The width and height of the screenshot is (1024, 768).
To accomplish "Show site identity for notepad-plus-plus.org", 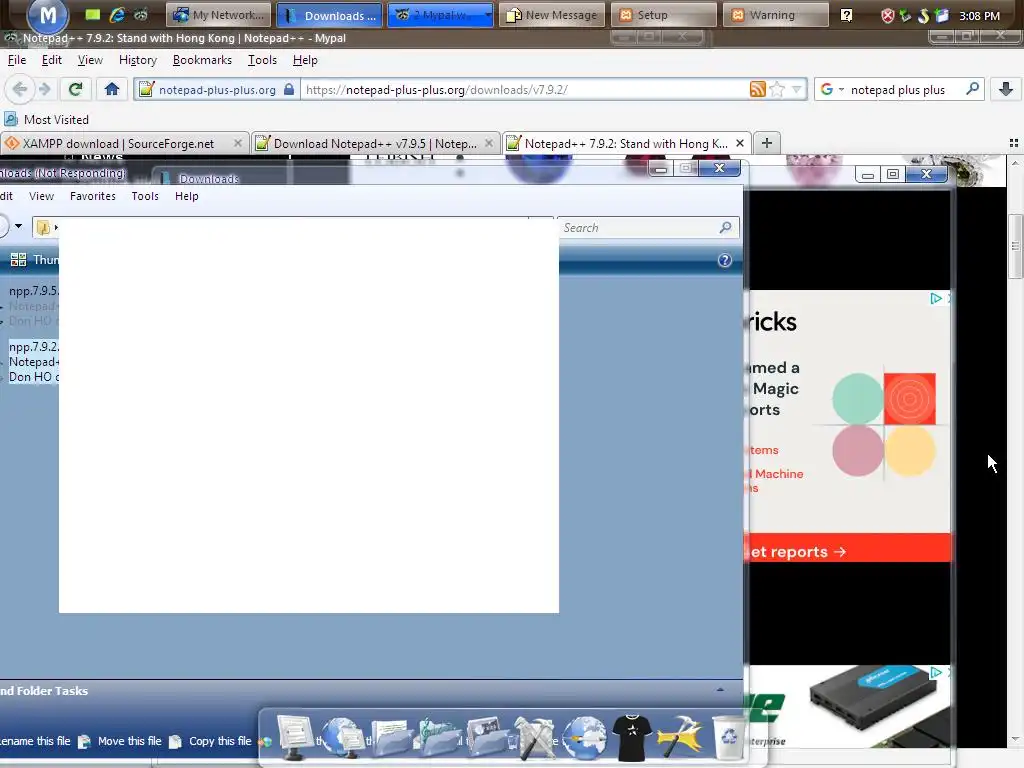I will pyautogui.click(x=217, y=89).
